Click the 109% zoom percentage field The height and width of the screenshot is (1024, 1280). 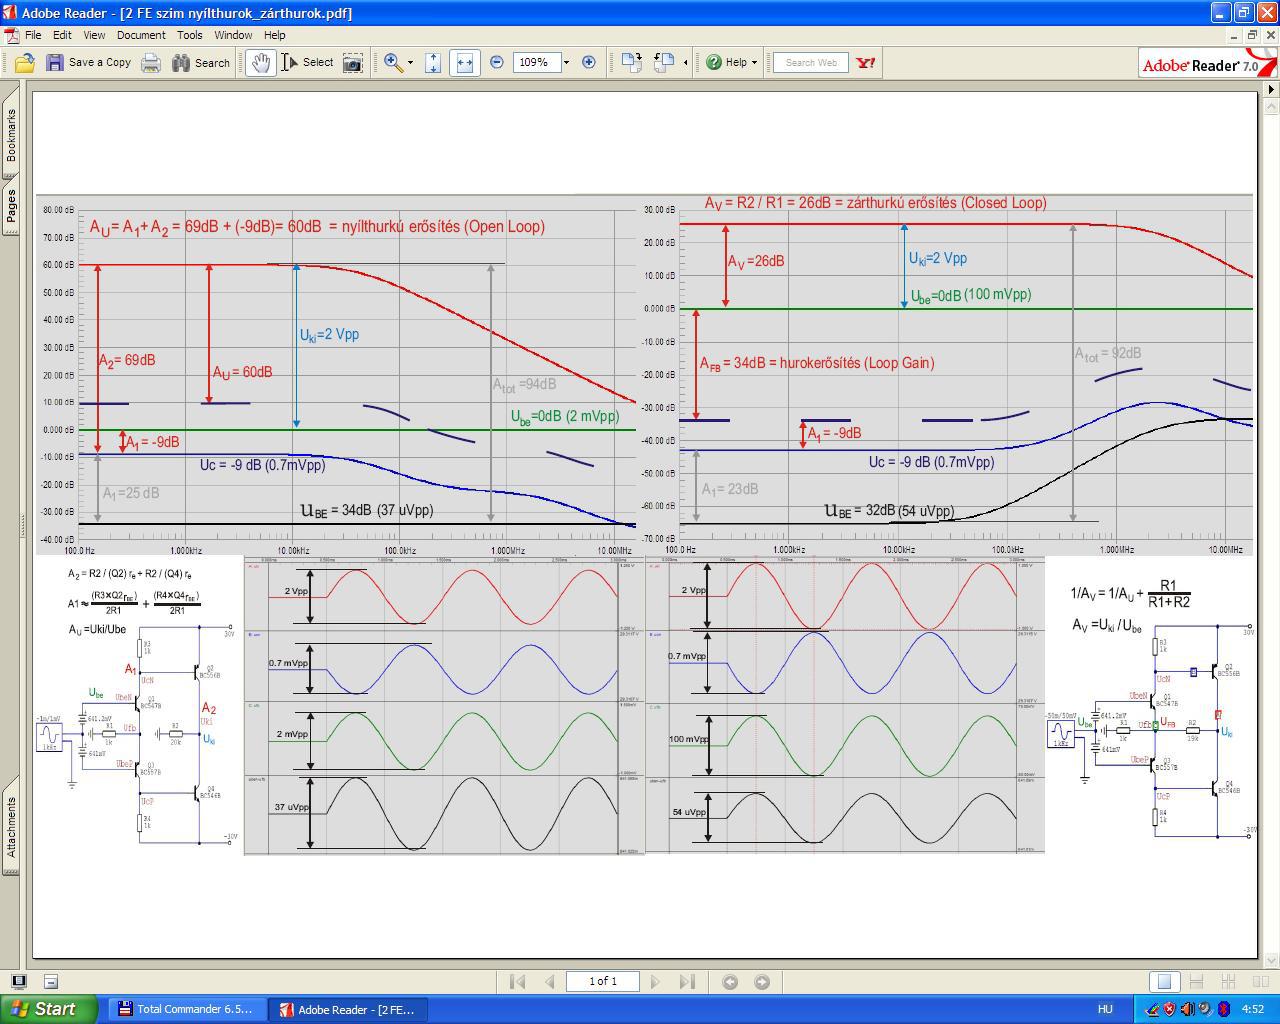coord(535,62)
